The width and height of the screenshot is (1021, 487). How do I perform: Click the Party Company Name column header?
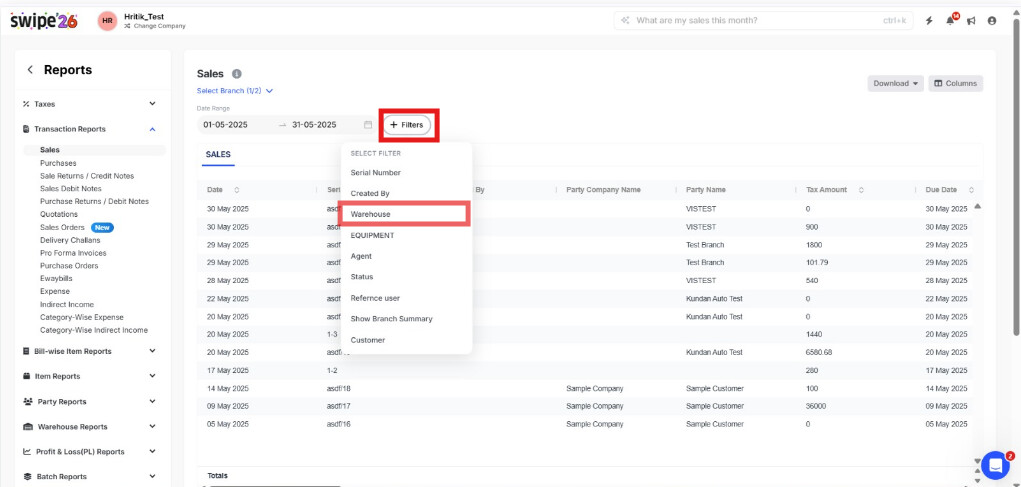tap(604, 190)
